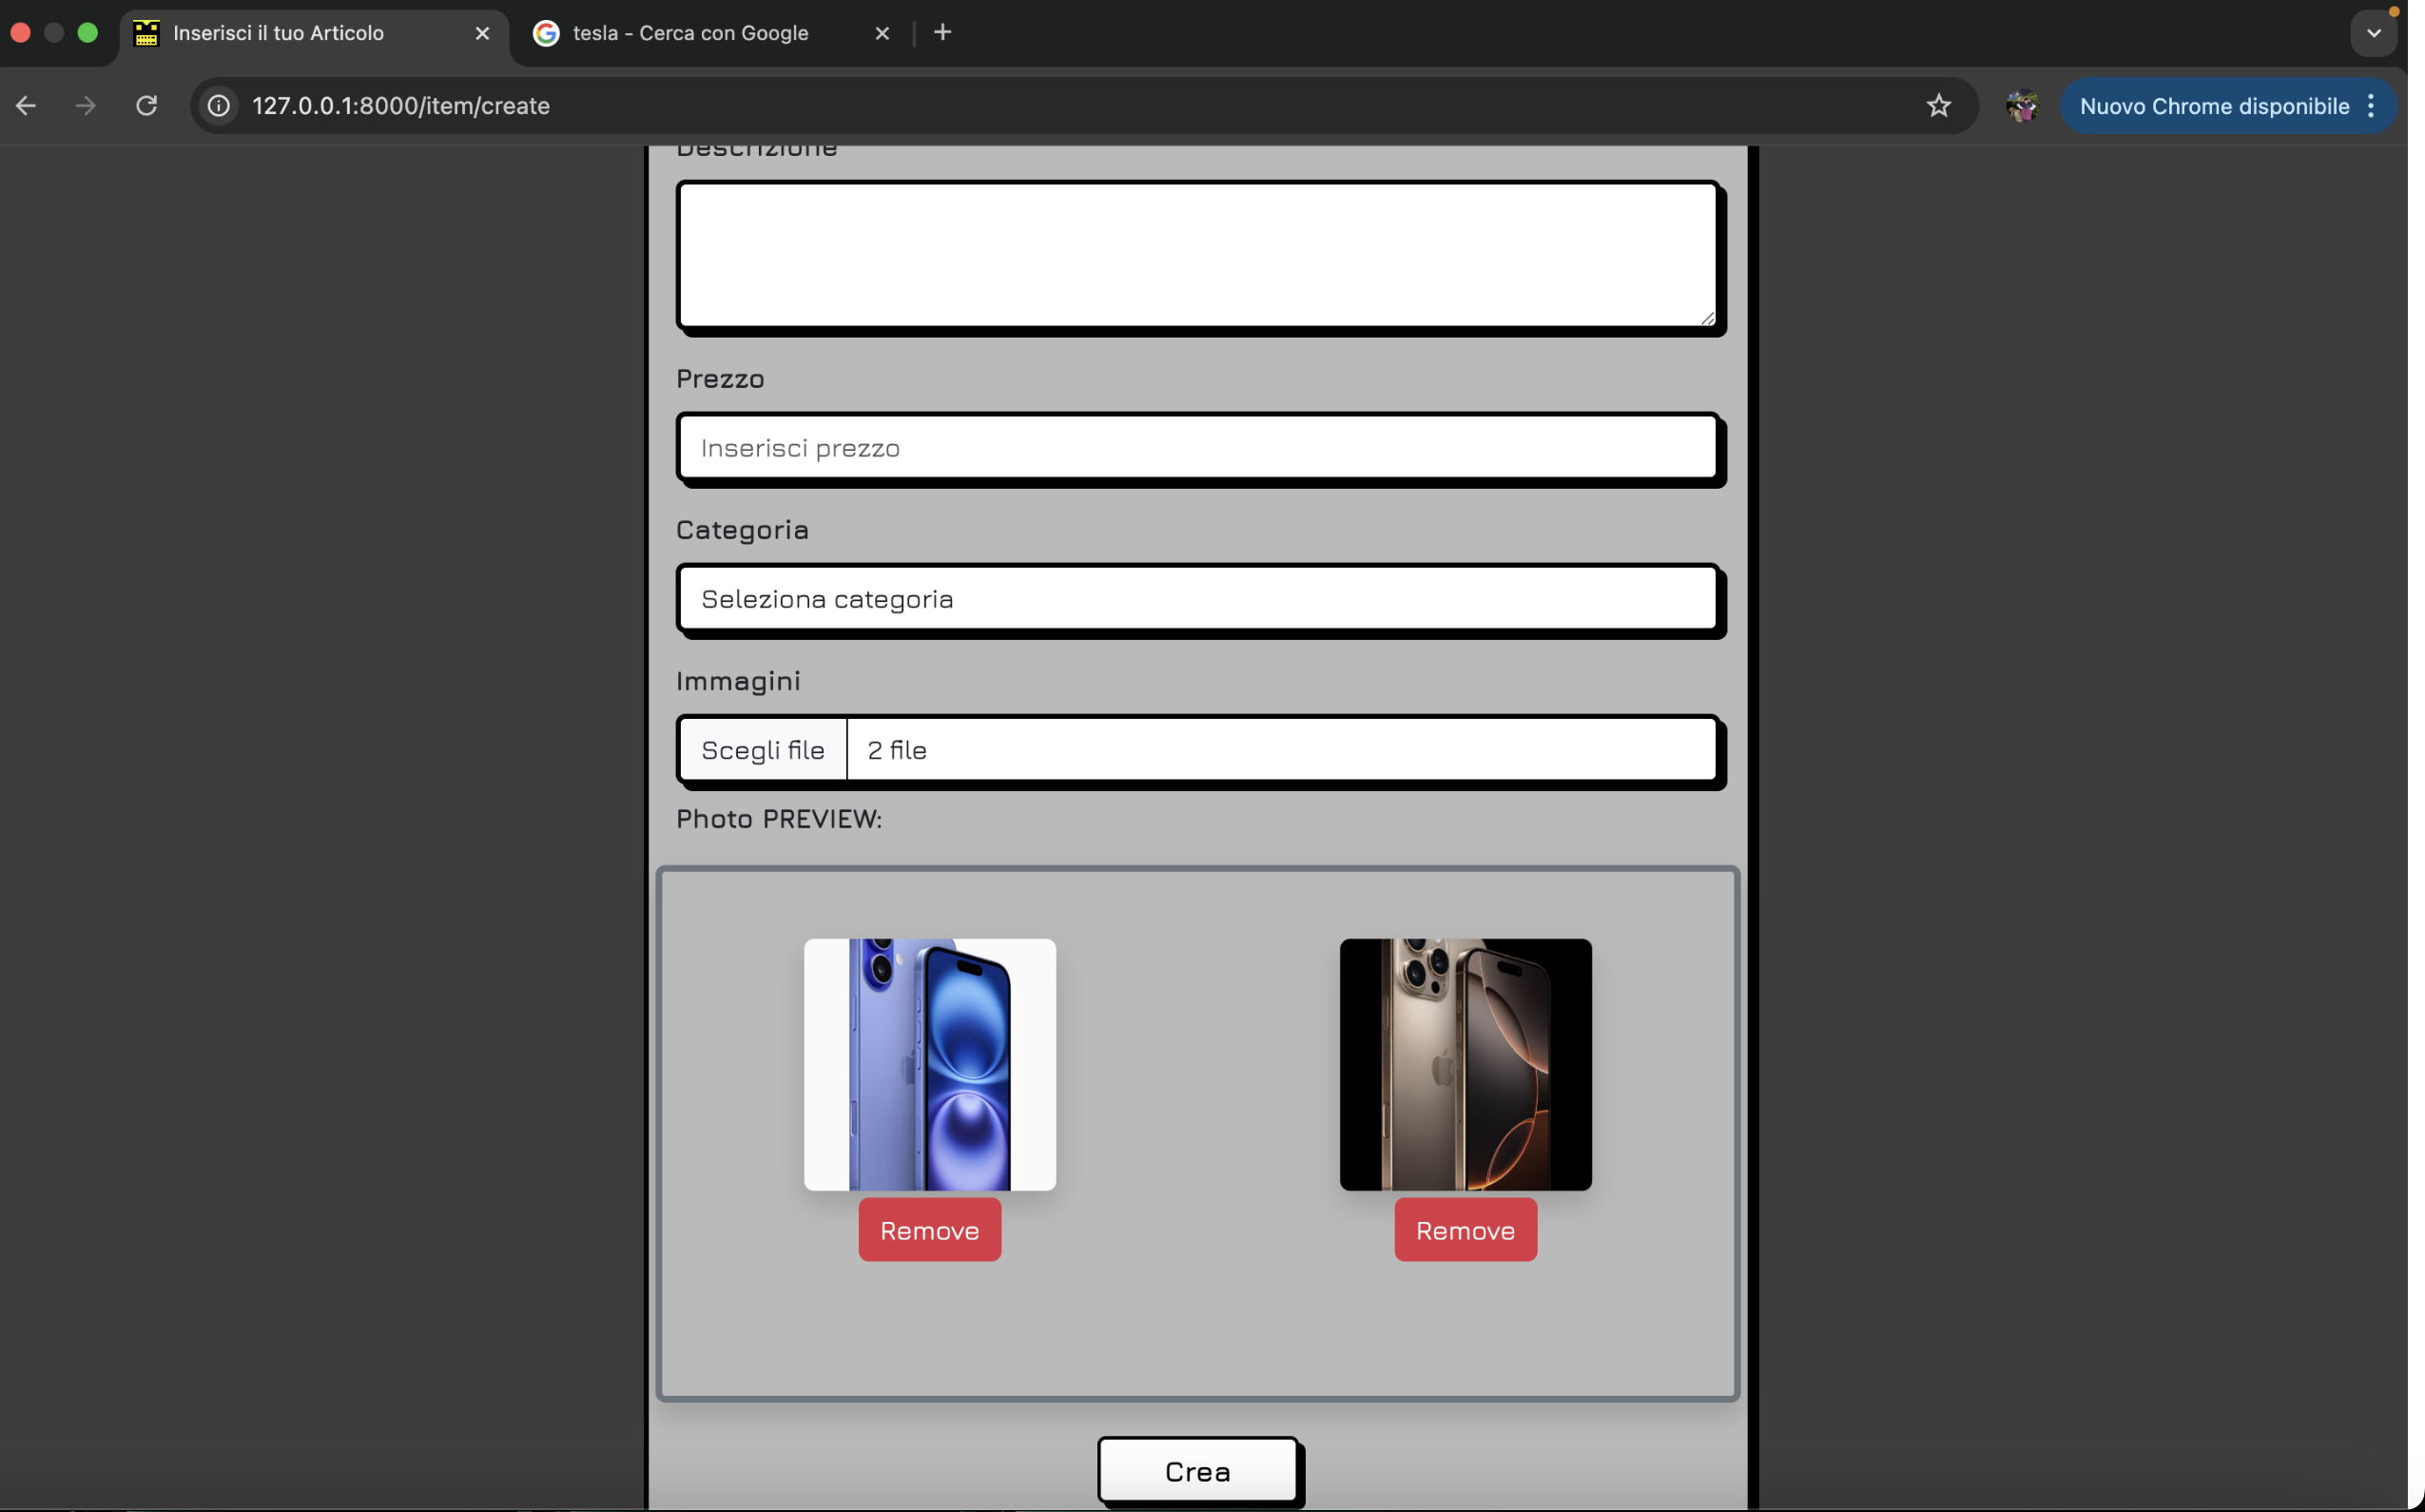Image resolution: width=2425 pixels, height=1512 pixels.
Task: Bookmark this page with the star icon
Action: tap(1938, 106)
